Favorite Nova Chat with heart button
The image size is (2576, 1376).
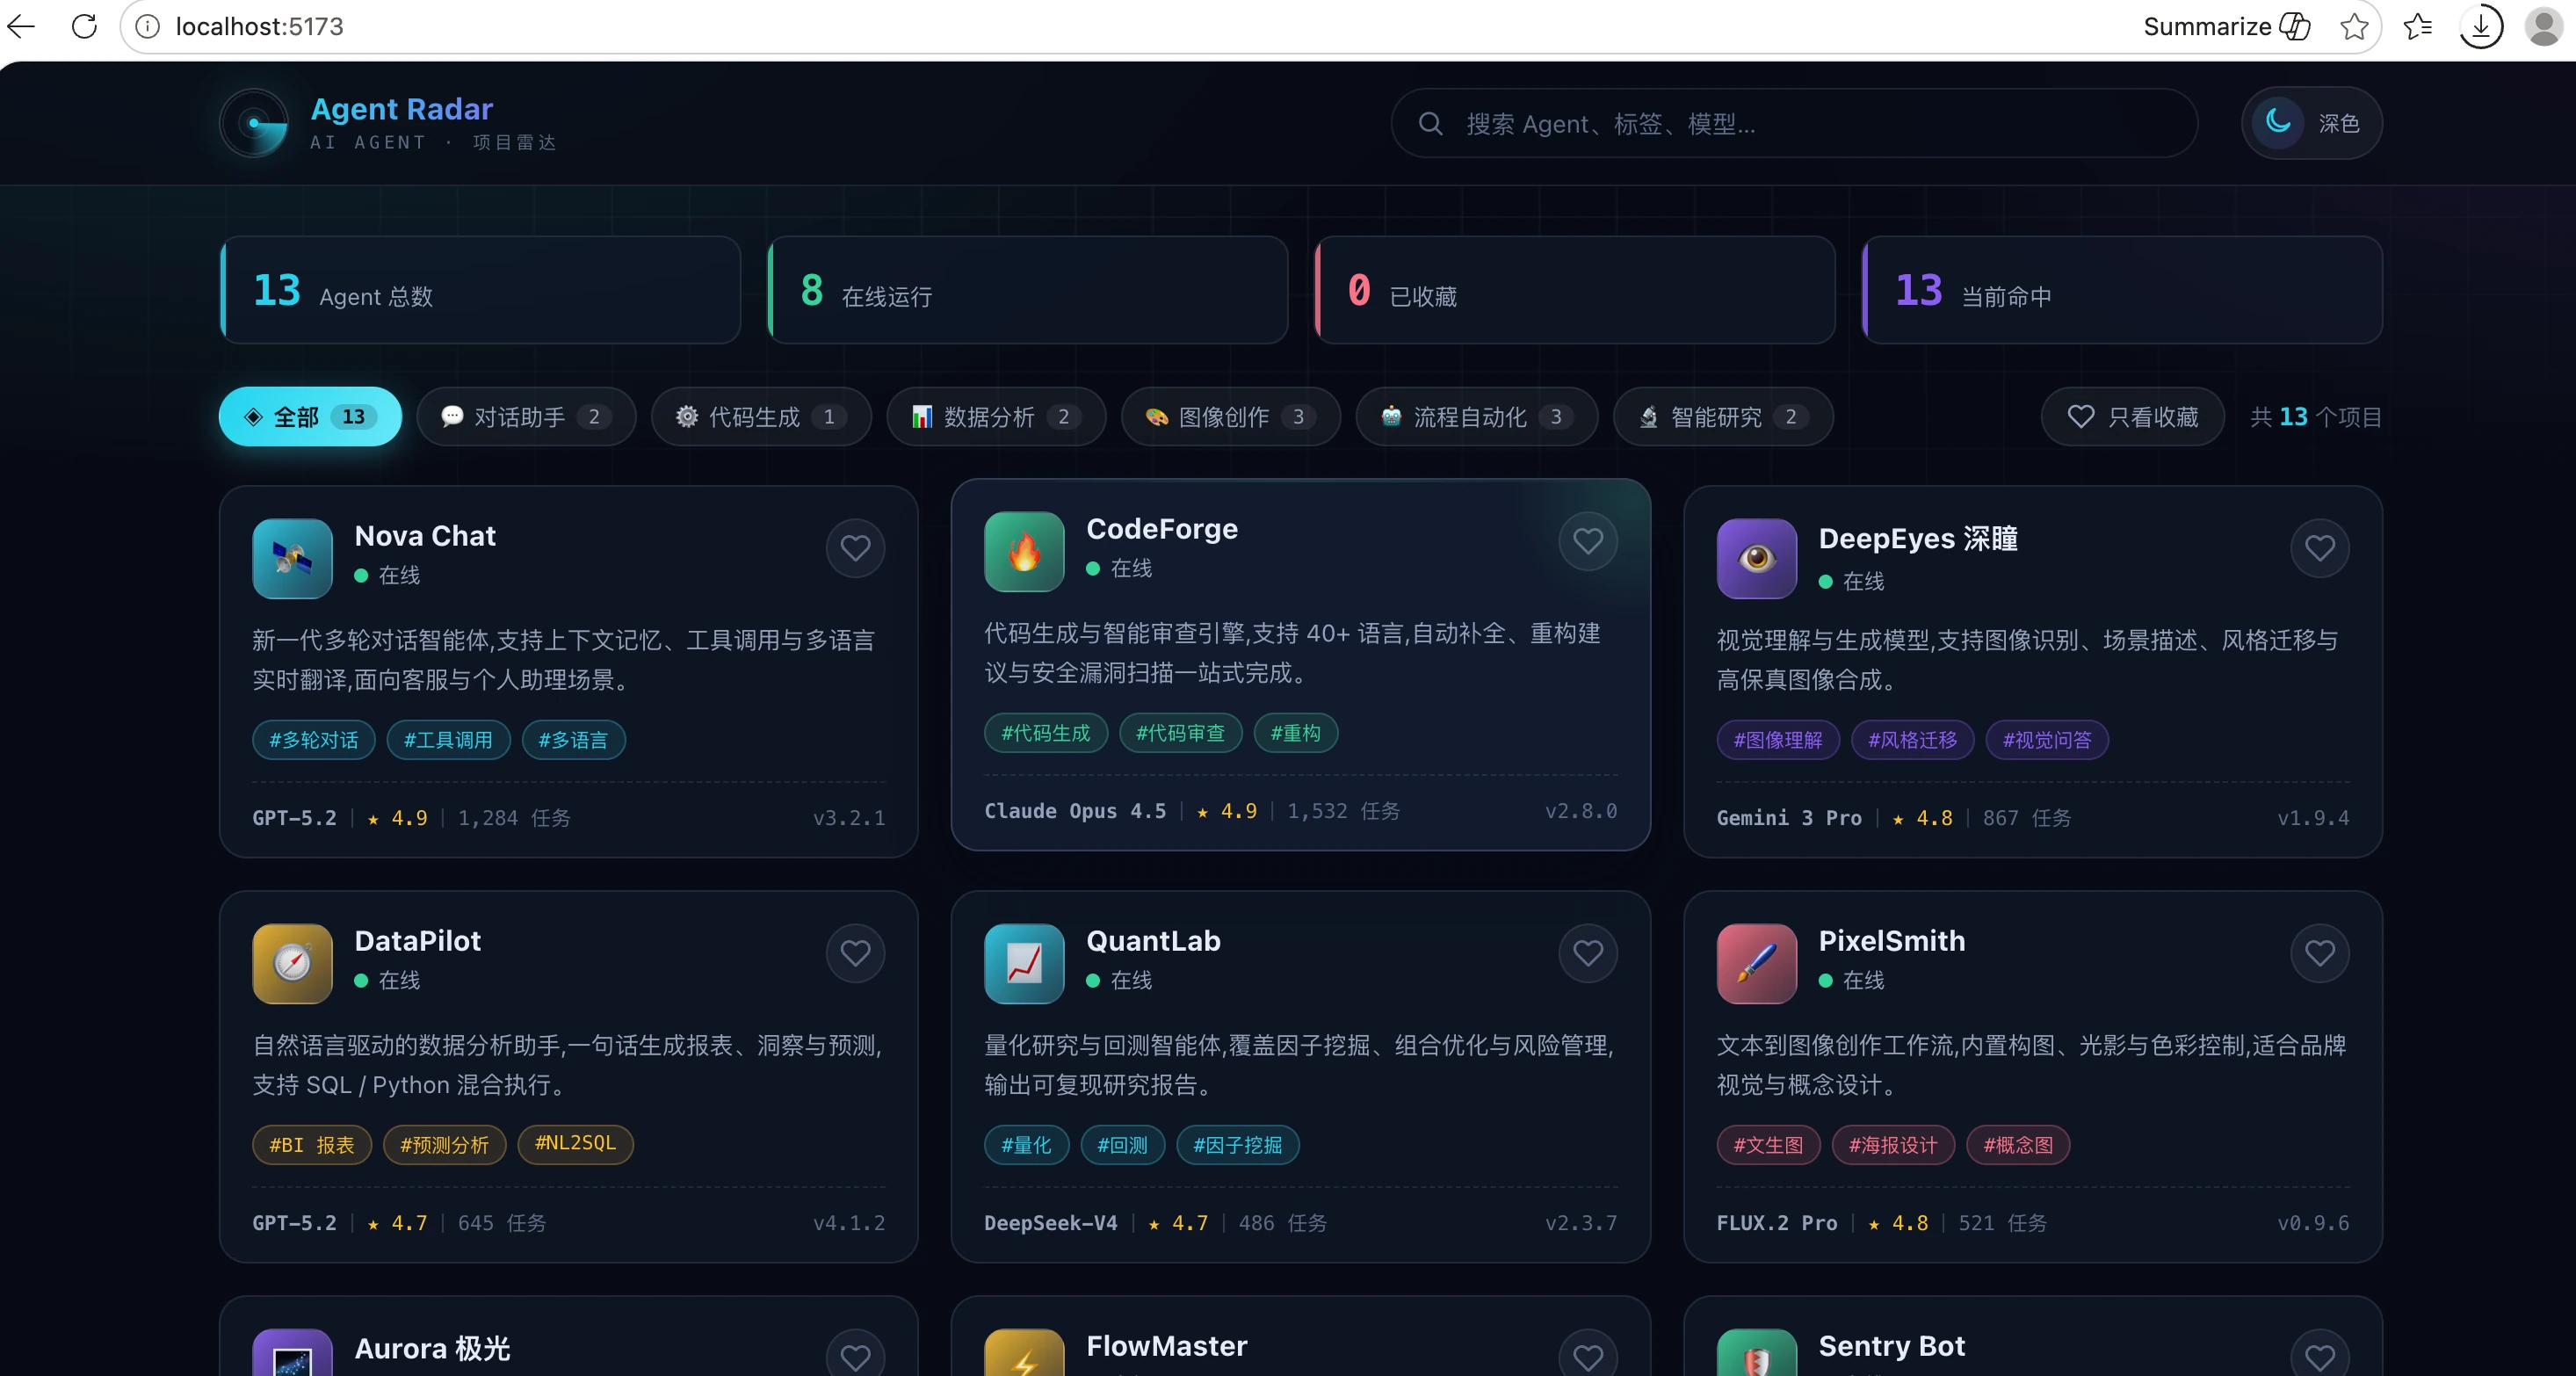(855, 548)
